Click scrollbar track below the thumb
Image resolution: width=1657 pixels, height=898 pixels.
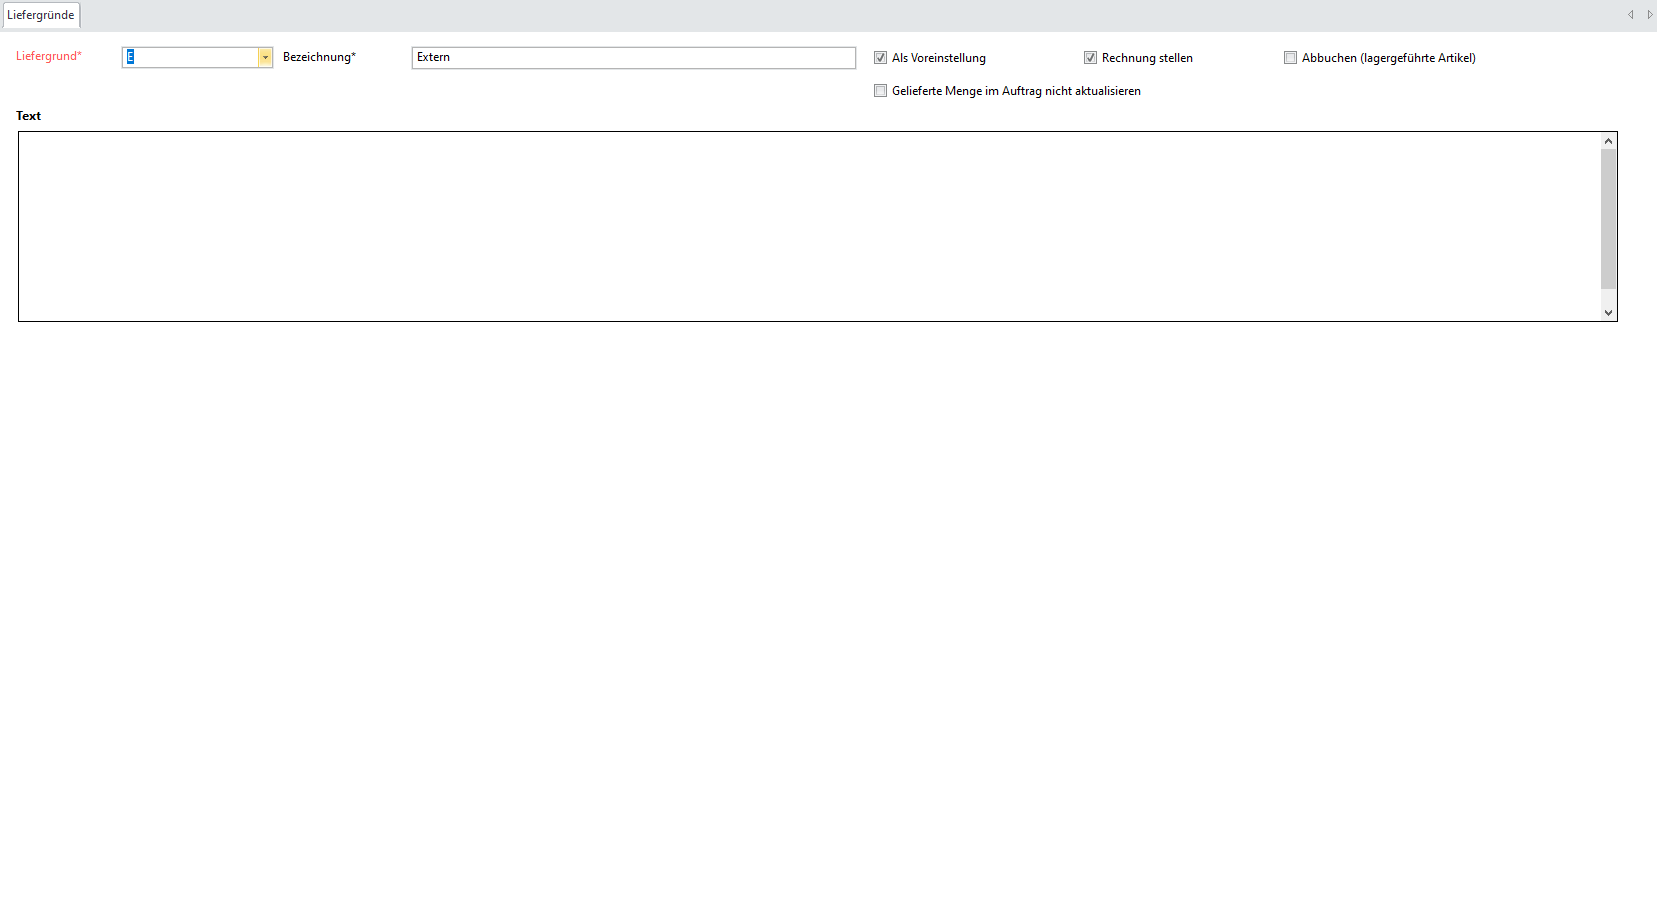pos(1608,298)
